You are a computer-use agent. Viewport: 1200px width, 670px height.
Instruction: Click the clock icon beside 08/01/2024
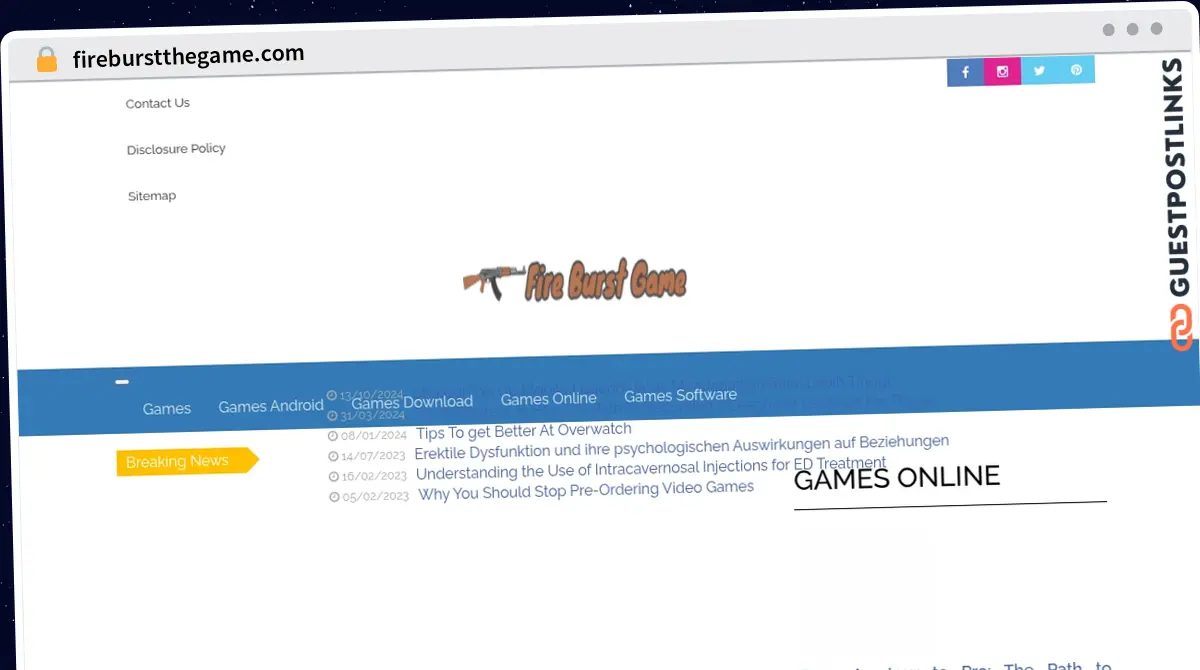click(x=333, y=435)
